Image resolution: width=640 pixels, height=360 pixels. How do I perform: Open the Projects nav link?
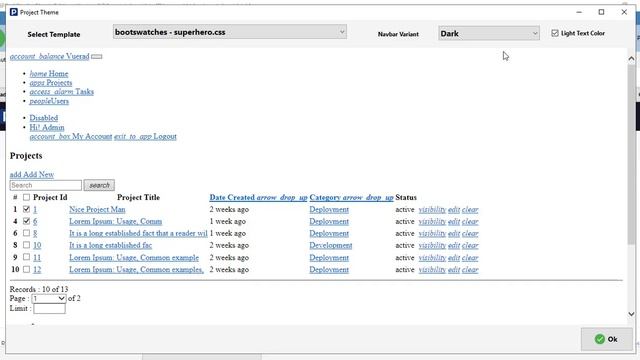(x=51, y=83)
